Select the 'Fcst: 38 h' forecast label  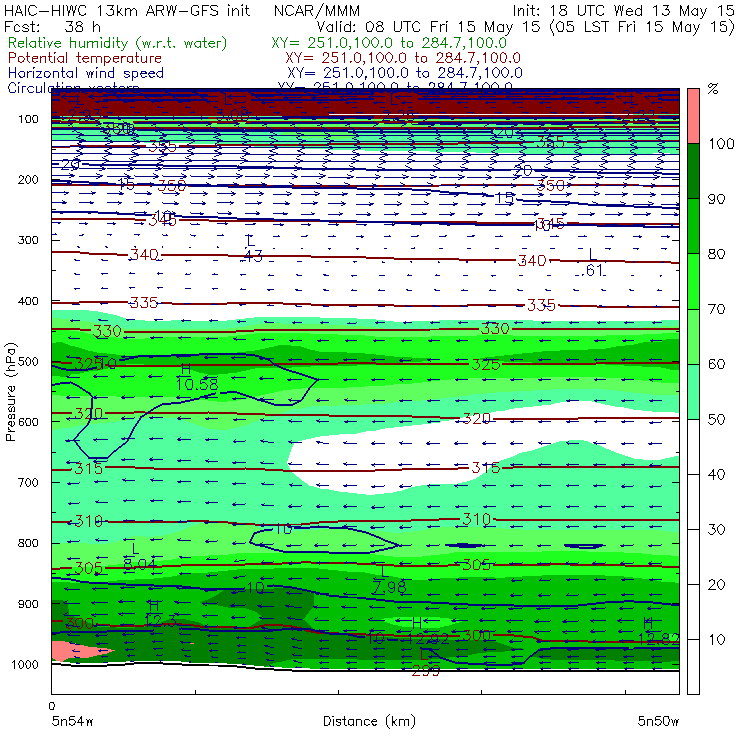pyautogui.click(x=52, y=26)
